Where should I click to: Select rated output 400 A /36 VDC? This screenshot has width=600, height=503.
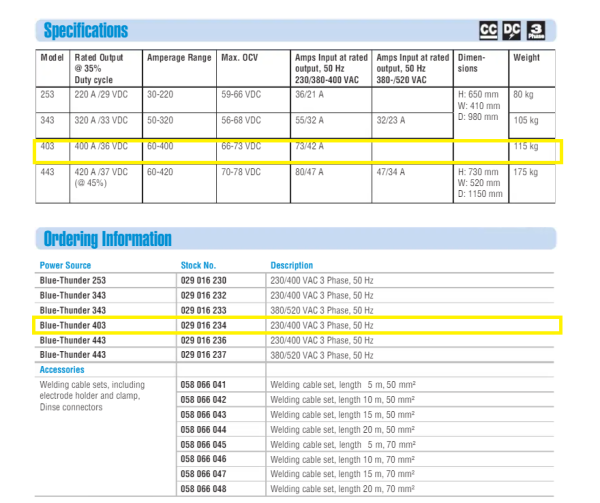pyautogui.click(x=101, y=146)
